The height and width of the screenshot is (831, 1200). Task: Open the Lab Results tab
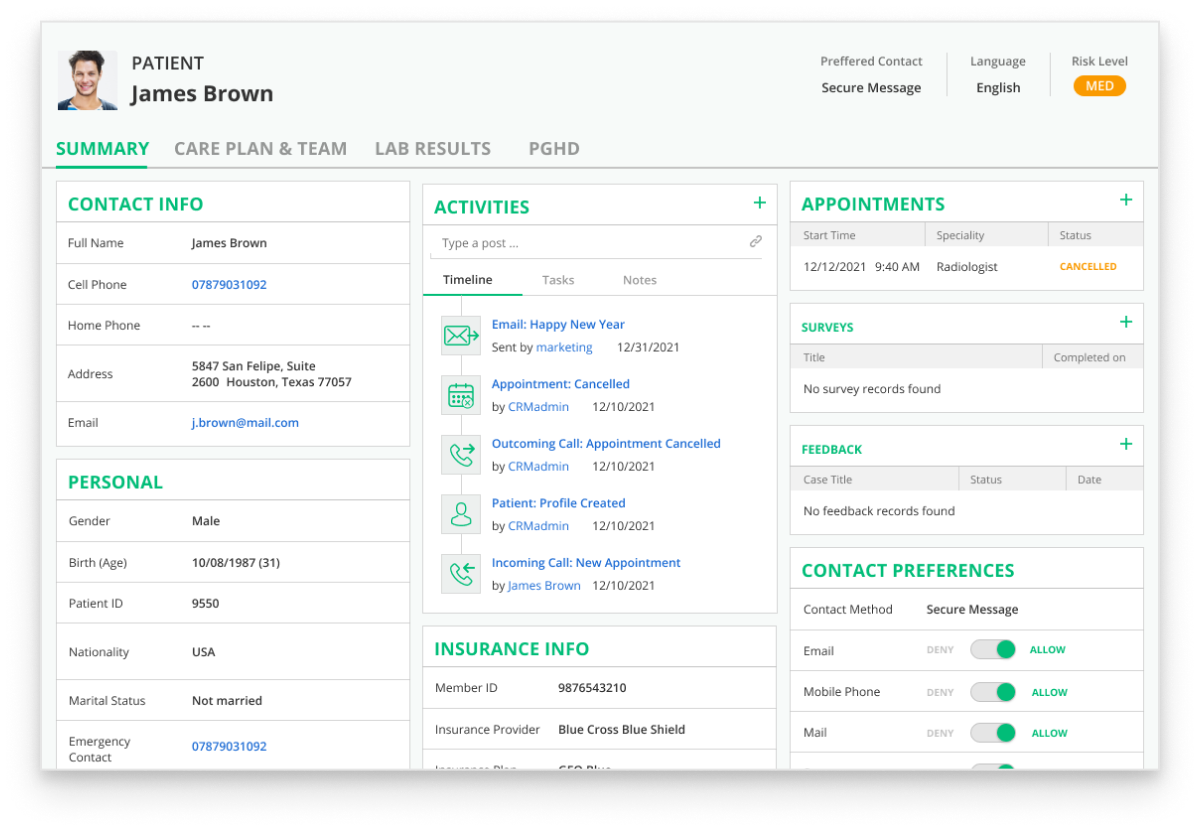[432, 149]
